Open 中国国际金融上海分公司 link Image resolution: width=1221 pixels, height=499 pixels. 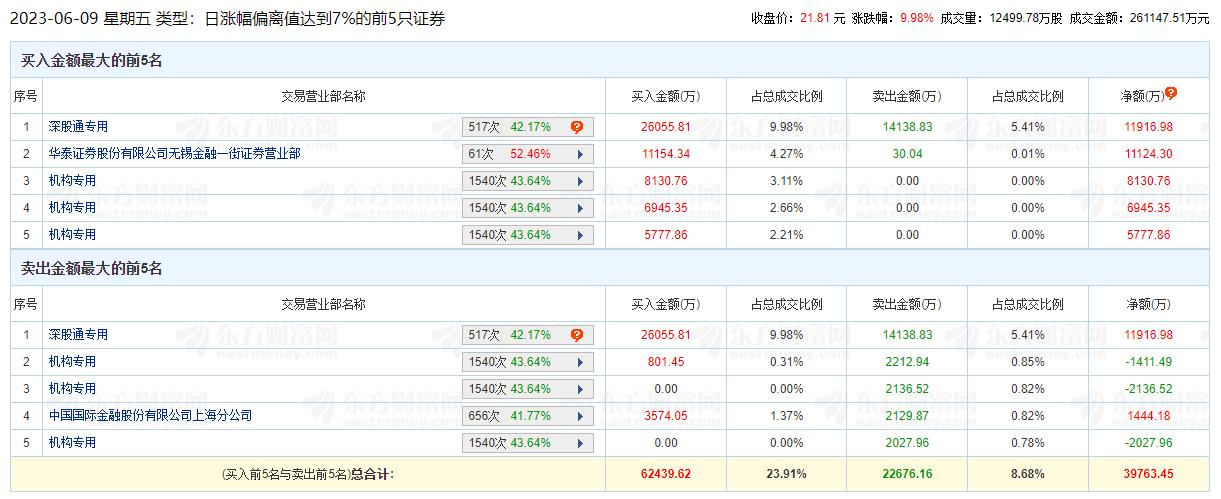pyautogui.click(x=150, y=415)
